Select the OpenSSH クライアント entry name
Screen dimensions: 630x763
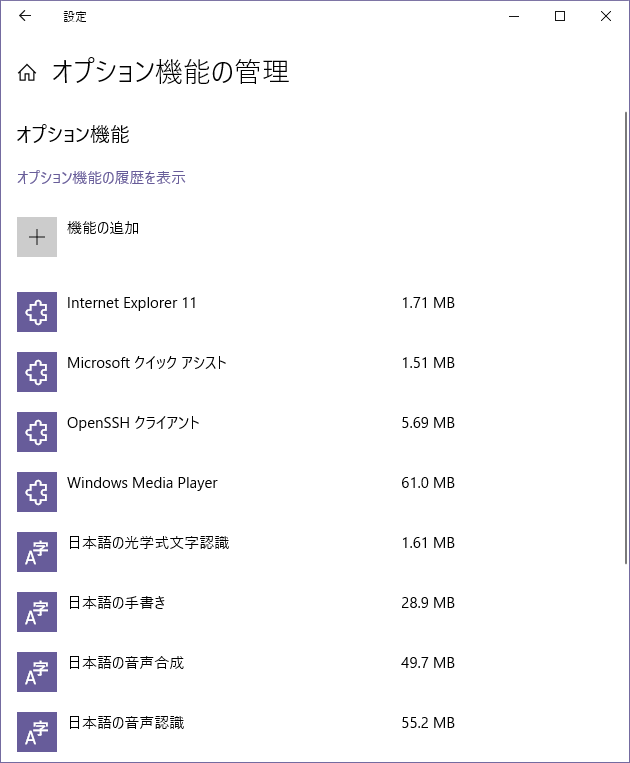coord(133,422)
